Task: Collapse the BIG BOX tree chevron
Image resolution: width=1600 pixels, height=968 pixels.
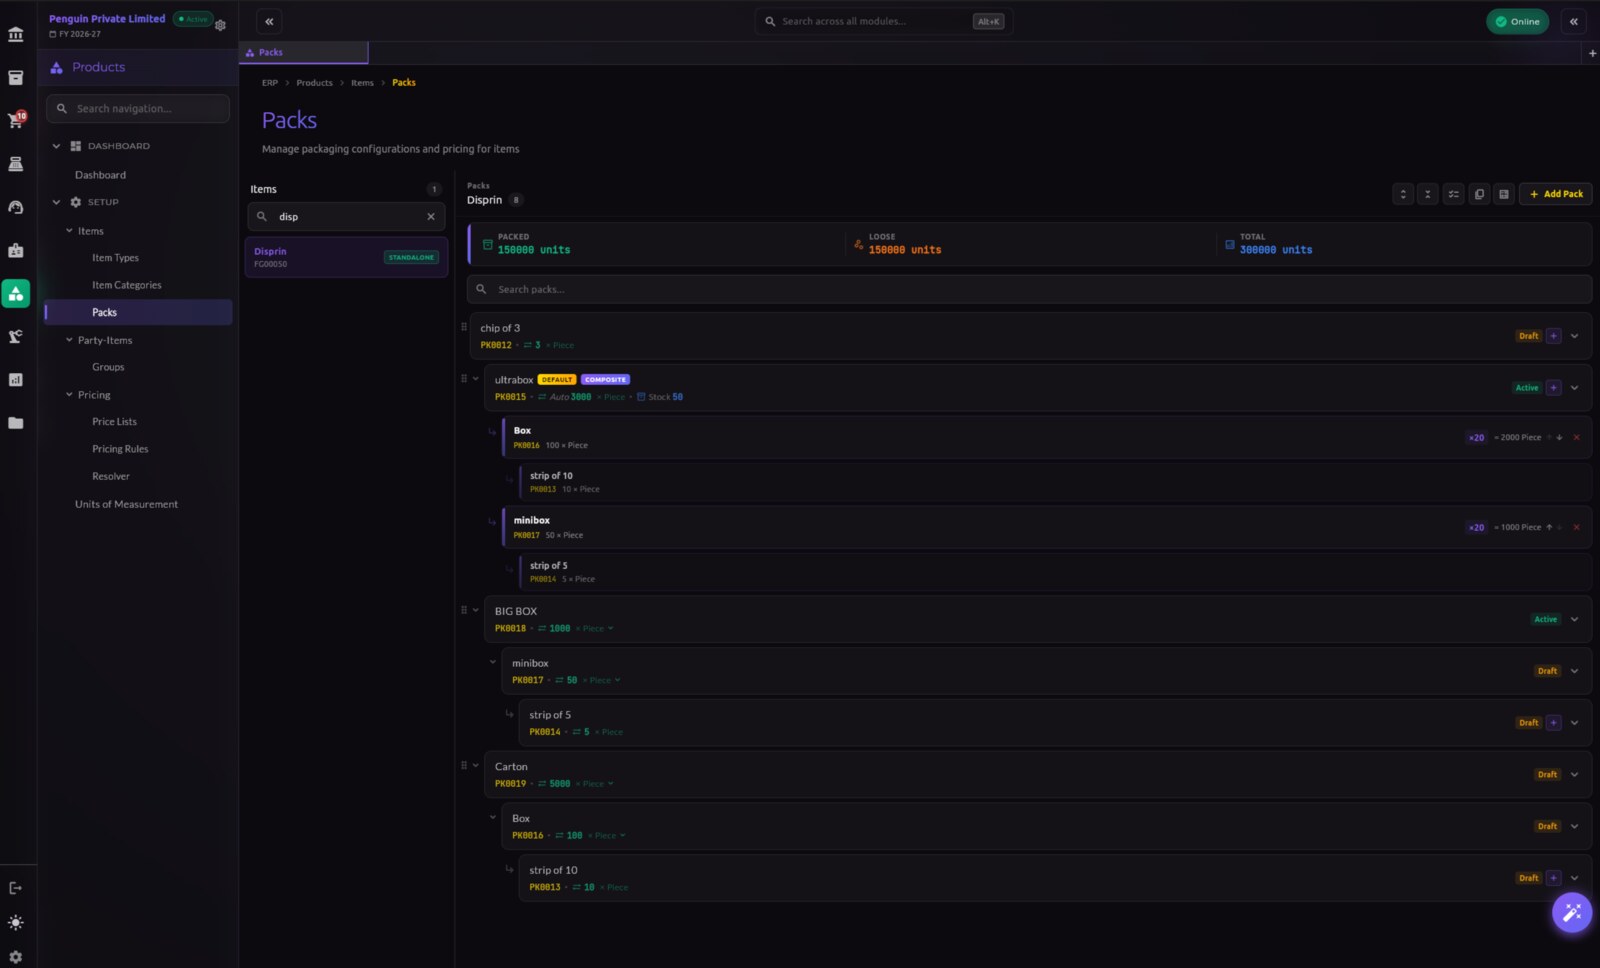Action: 476,610
